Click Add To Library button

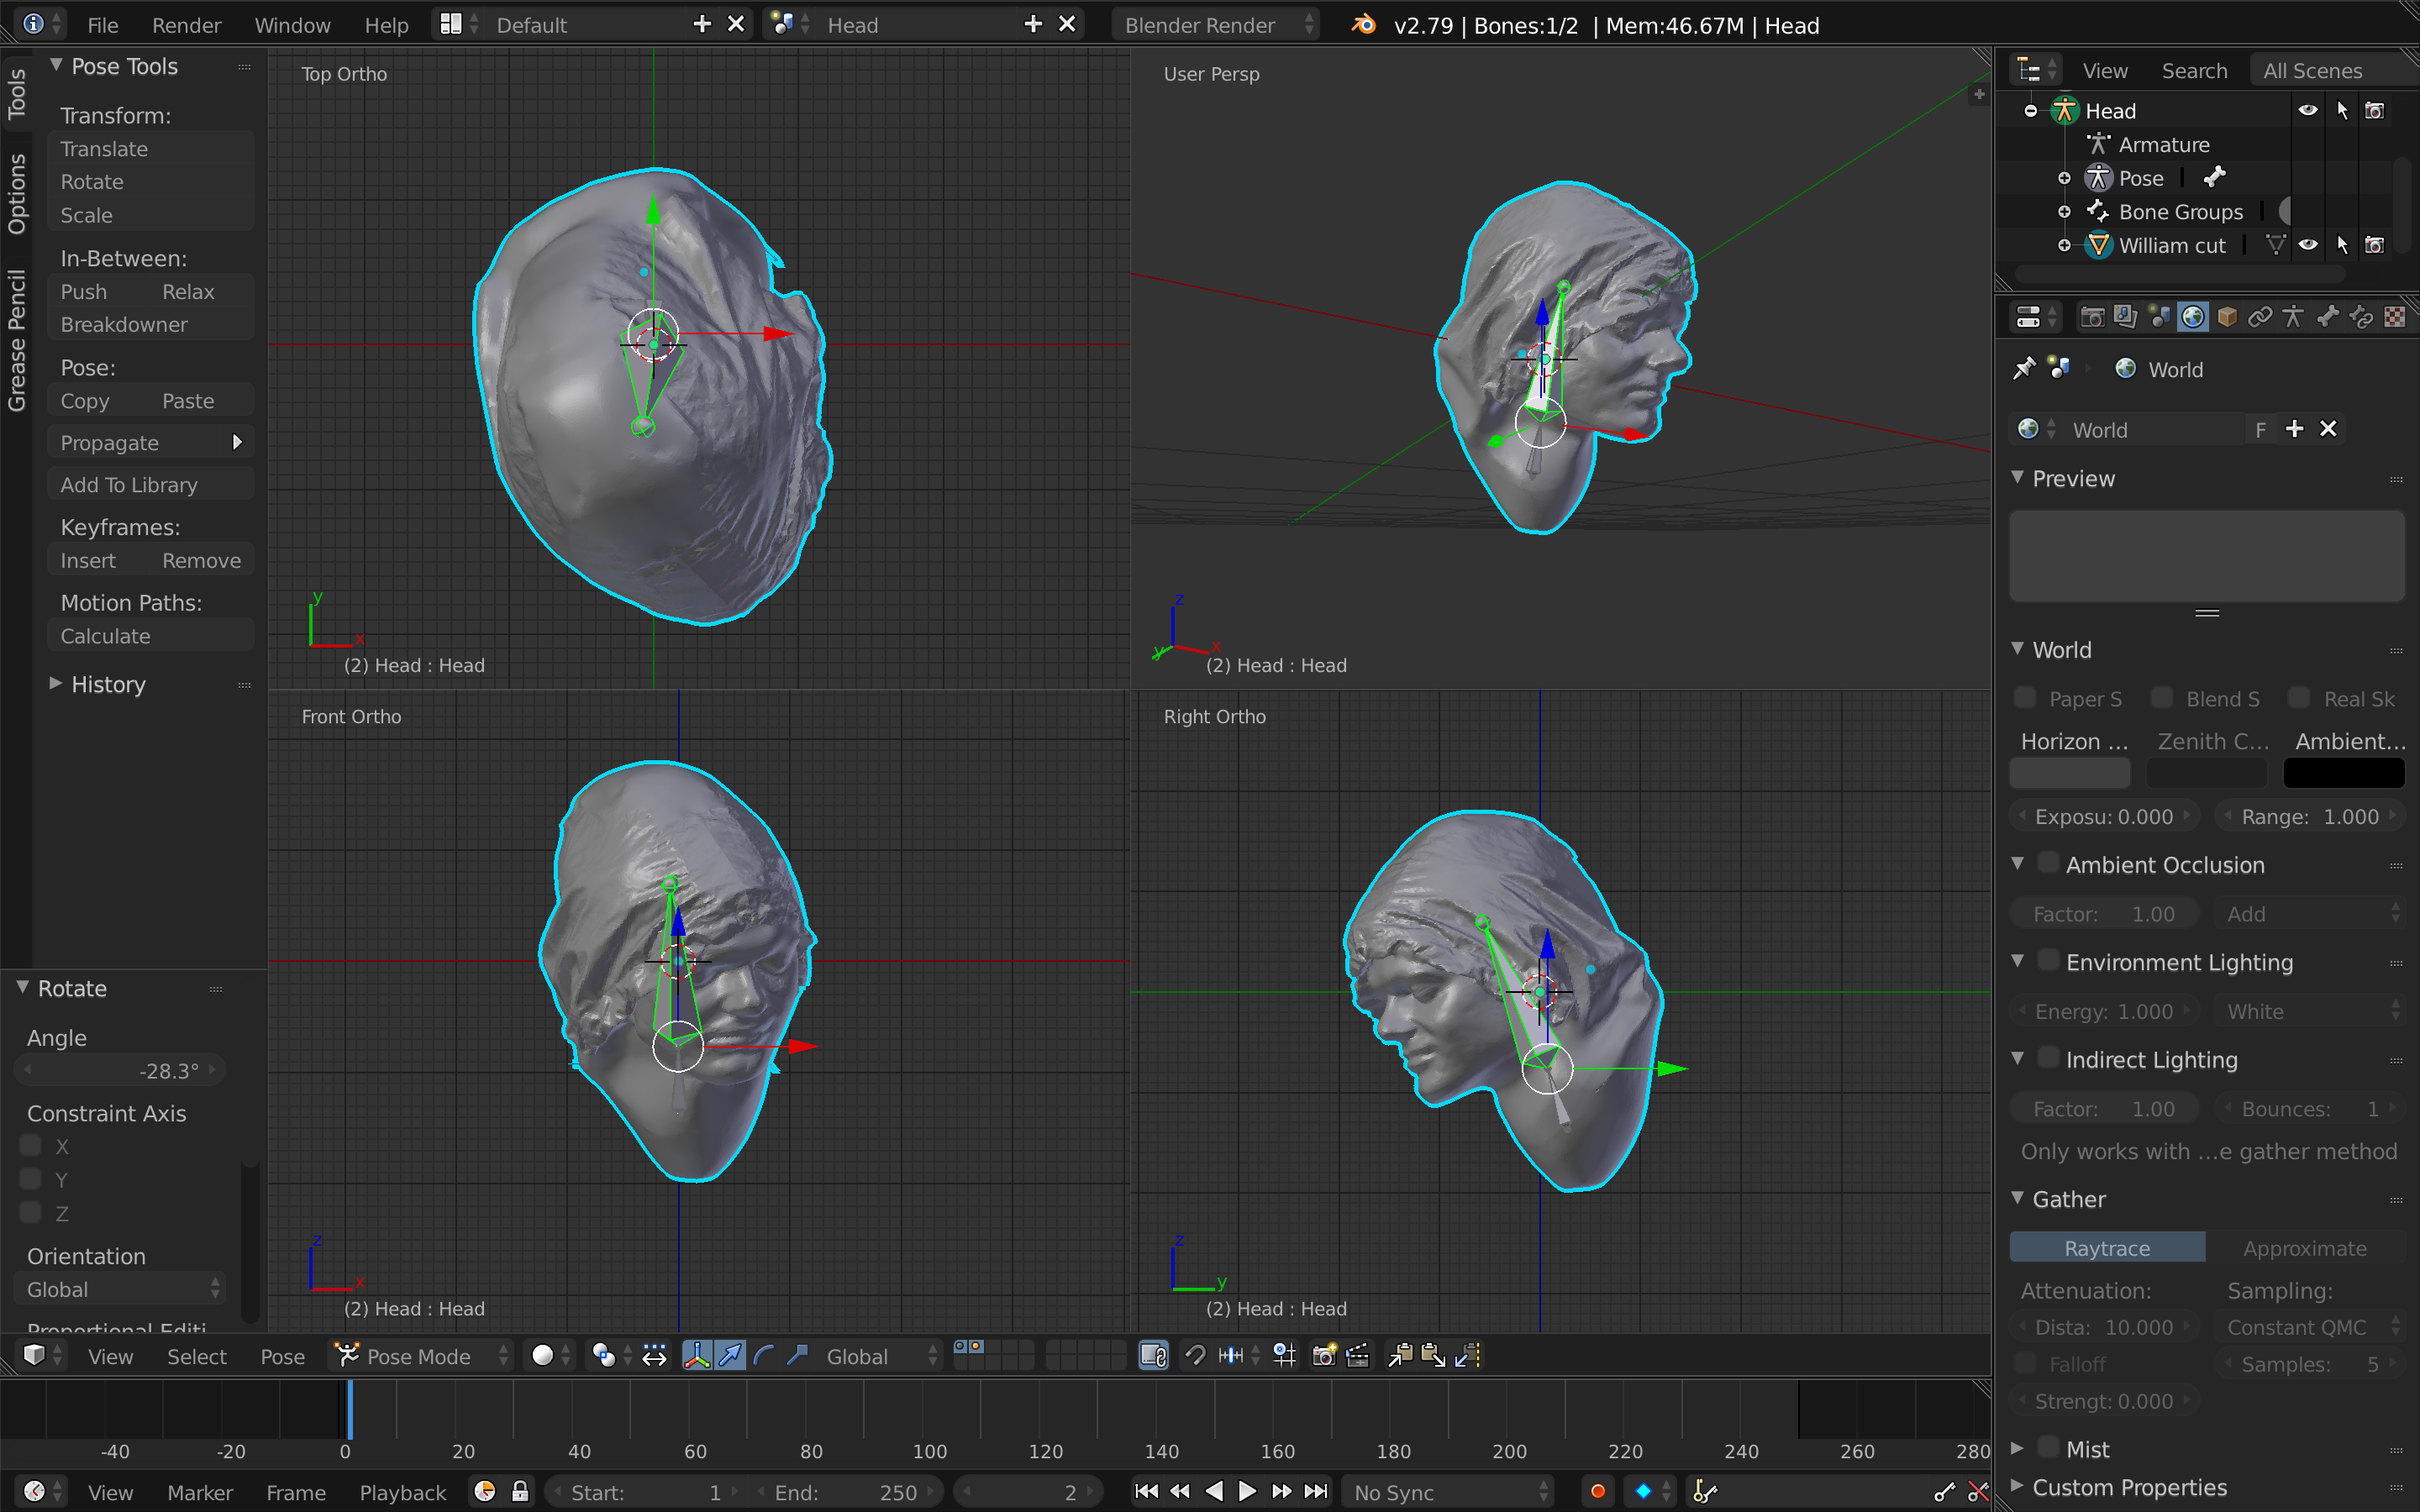click(150, 484)
